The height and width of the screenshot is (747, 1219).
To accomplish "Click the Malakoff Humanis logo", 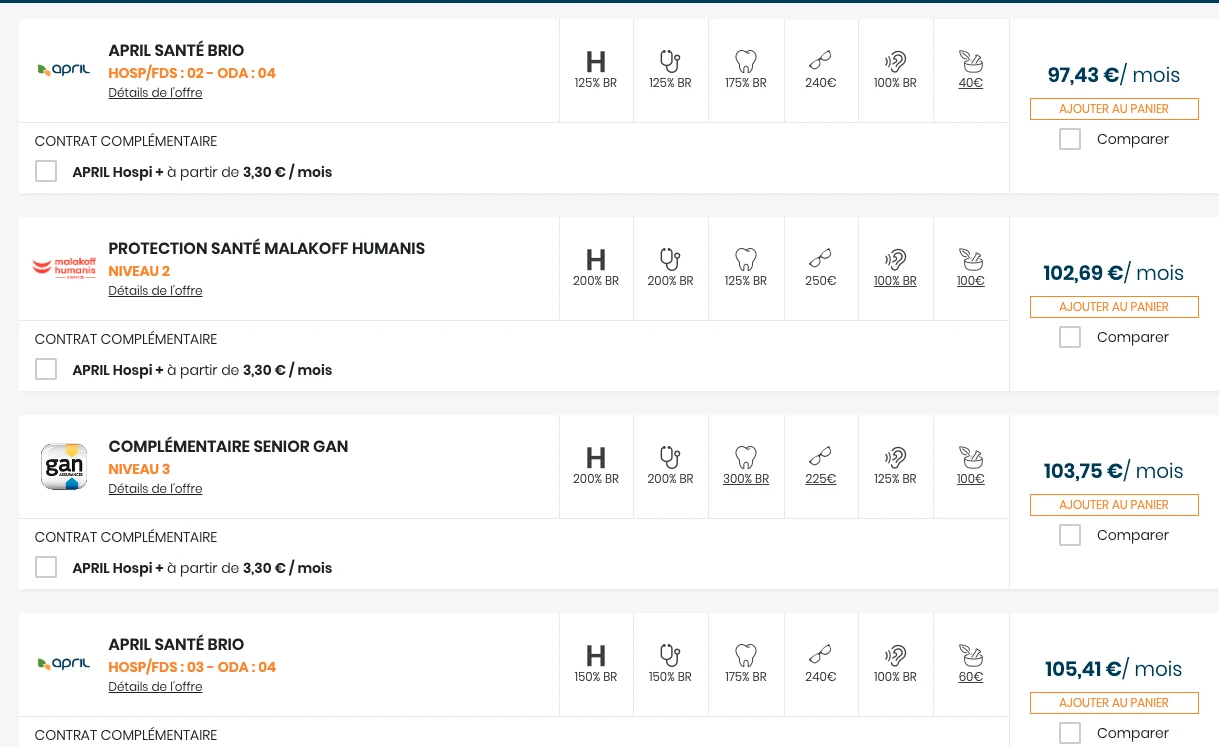I will tap(64, 268).
